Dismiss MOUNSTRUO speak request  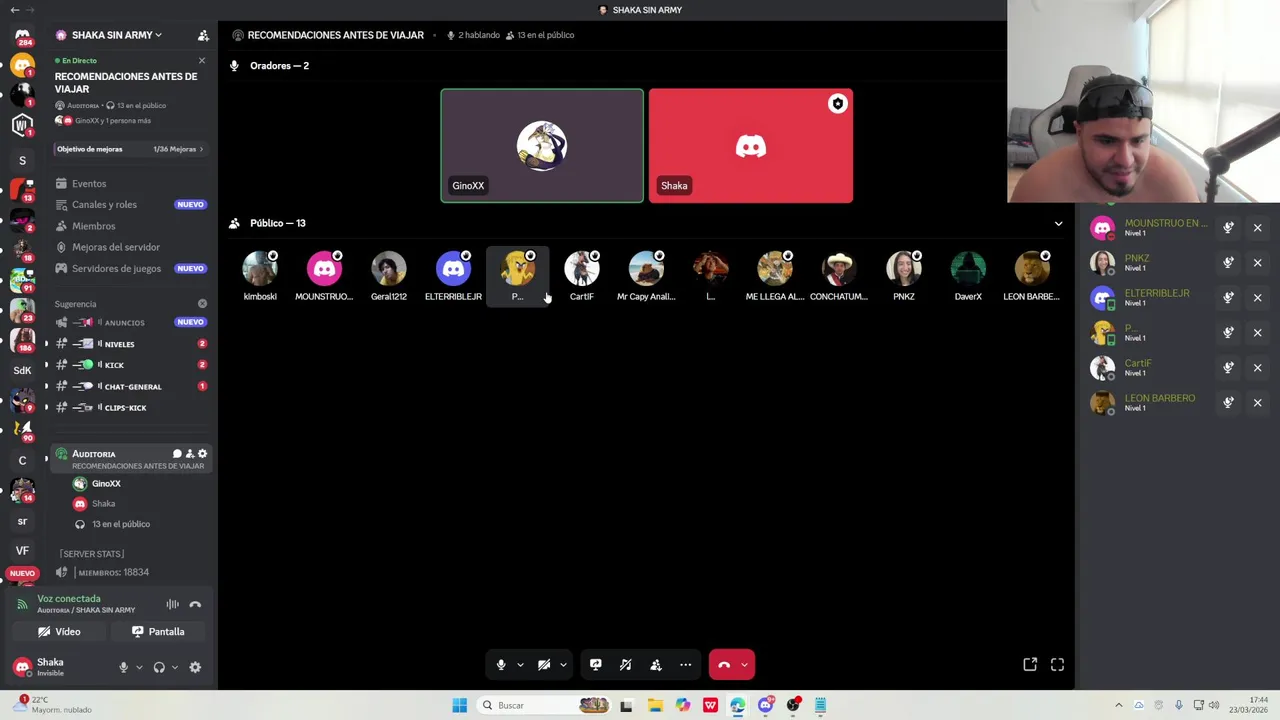click(x=1258, y=228)
